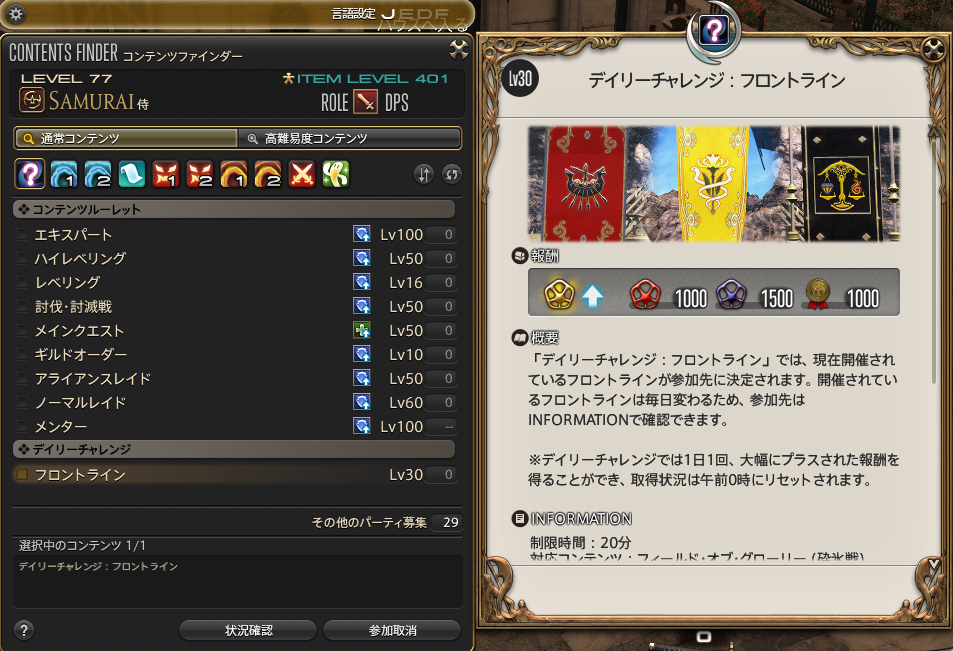Open the Gold Saucer cactuar category icon
The height and width of the screenshot is (651, 953).
coord(336,174)
